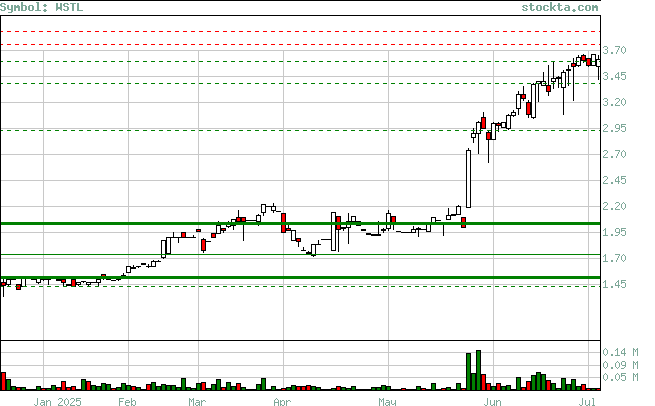The height and width of the screenshot is (406, 655).
Task: Click the 1.70 price axis label
Action: 614,258
